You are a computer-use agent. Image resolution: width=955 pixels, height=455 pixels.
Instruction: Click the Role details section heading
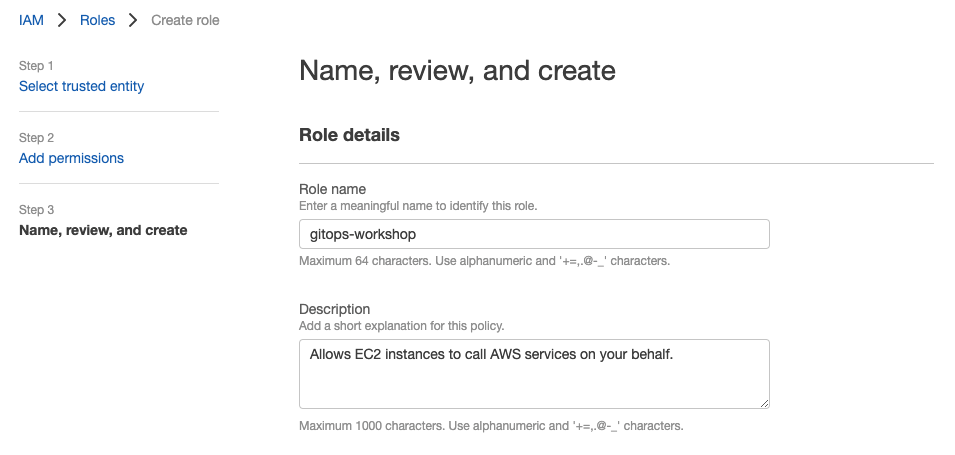(x=349, y=135)
